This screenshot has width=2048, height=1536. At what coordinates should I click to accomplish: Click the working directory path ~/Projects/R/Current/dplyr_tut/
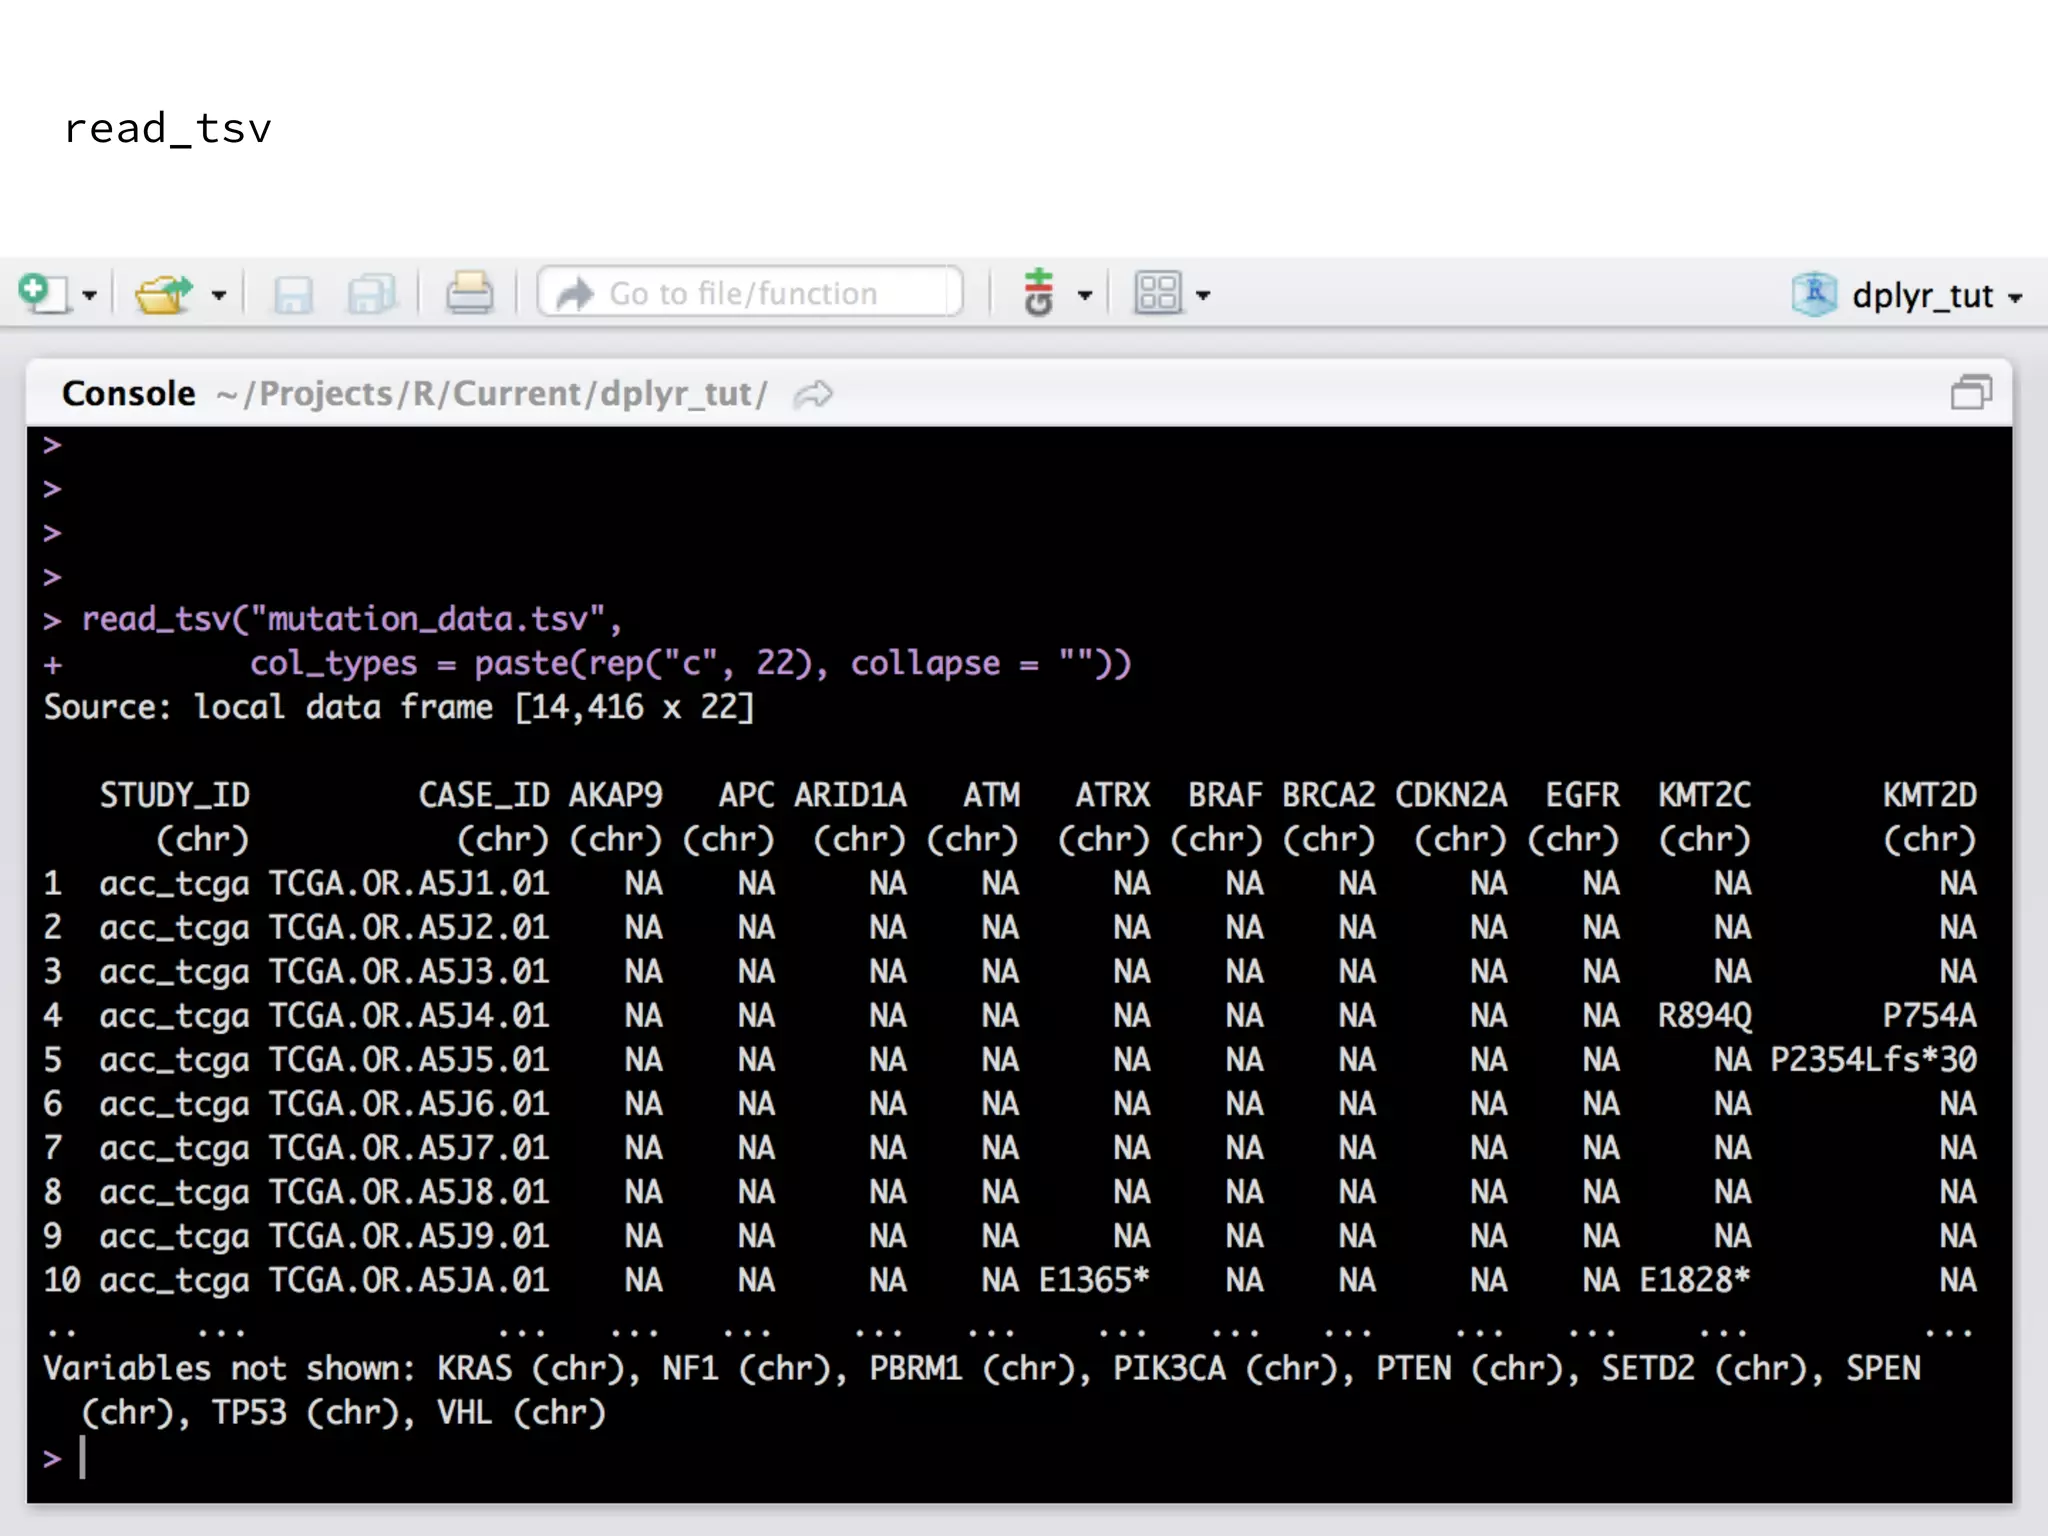491,393
